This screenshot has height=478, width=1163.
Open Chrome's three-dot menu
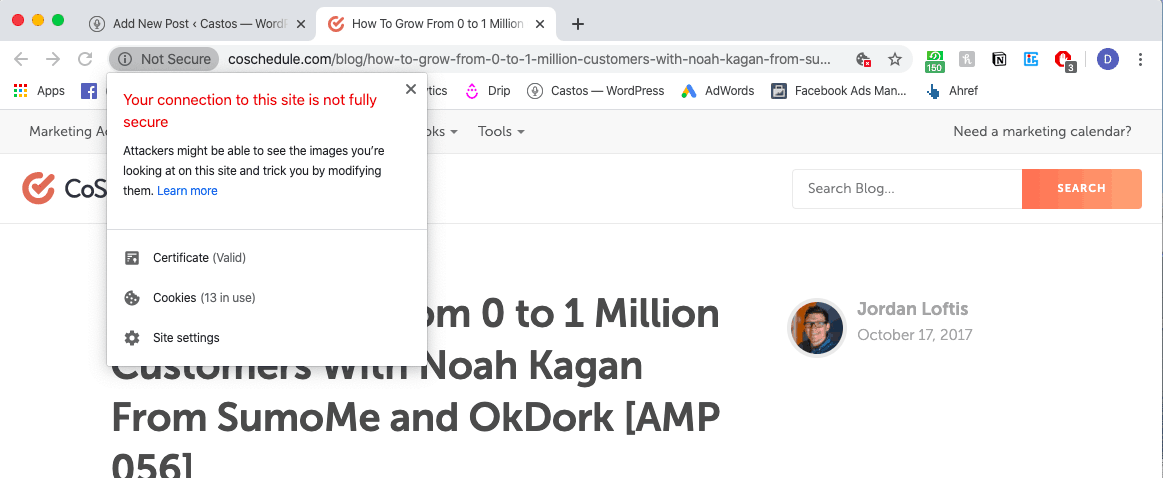pos(1141,59)
